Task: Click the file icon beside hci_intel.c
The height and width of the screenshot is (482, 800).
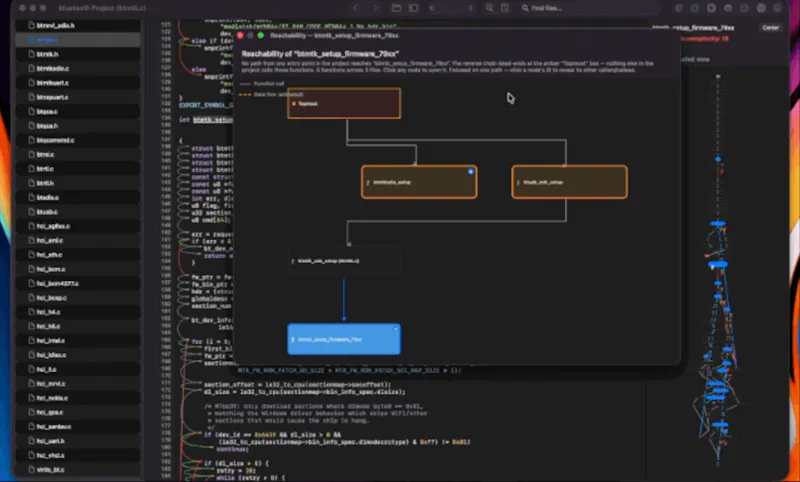Action: pyautogui.click(x=31, y=340)
